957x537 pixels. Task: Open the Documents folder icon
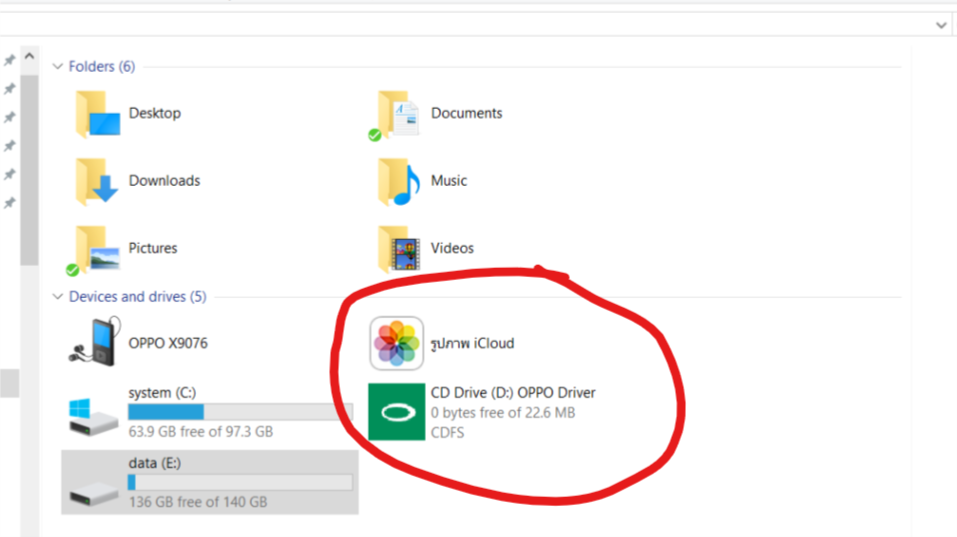pyautogui.click(x=396, y=115)
